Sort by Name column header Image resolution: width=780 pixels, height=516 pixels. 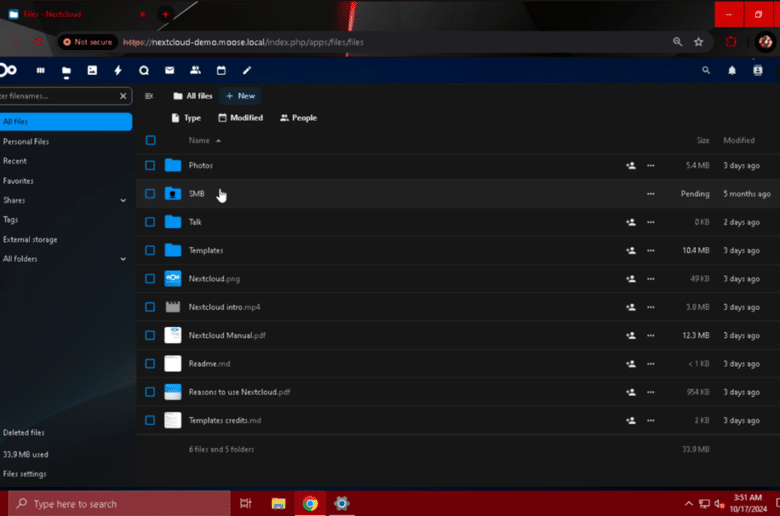(x=204, y=141)
